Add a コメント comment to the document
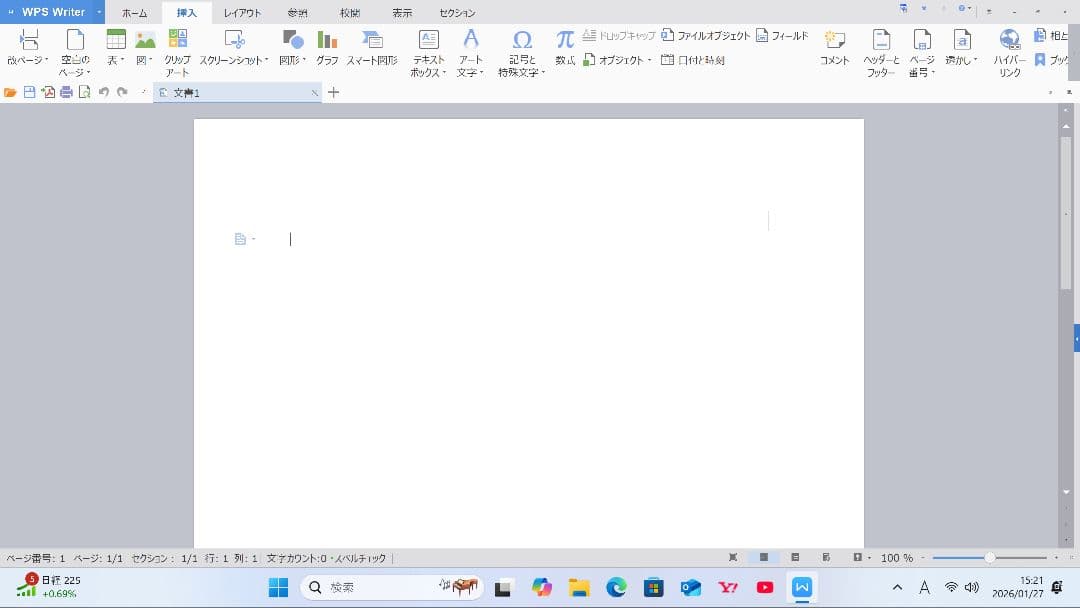The width and height of the screenshot is (1080, 608). pos(834,47)
